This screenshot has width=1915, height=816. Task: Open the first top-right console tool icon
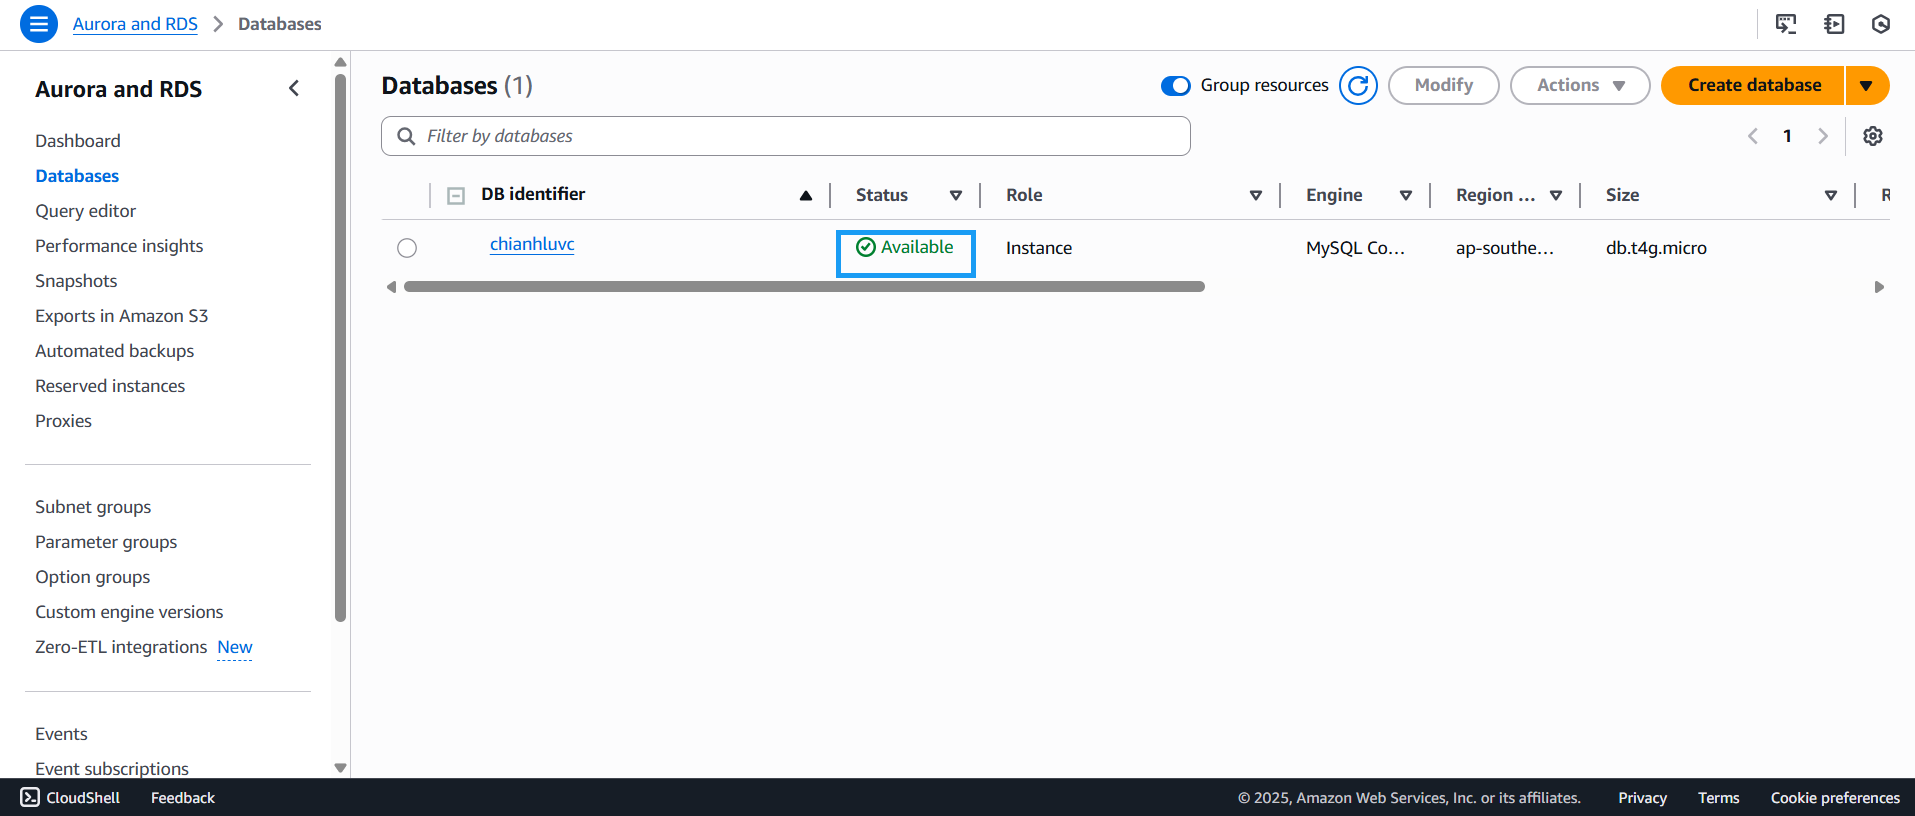[x=1786, y=24]
